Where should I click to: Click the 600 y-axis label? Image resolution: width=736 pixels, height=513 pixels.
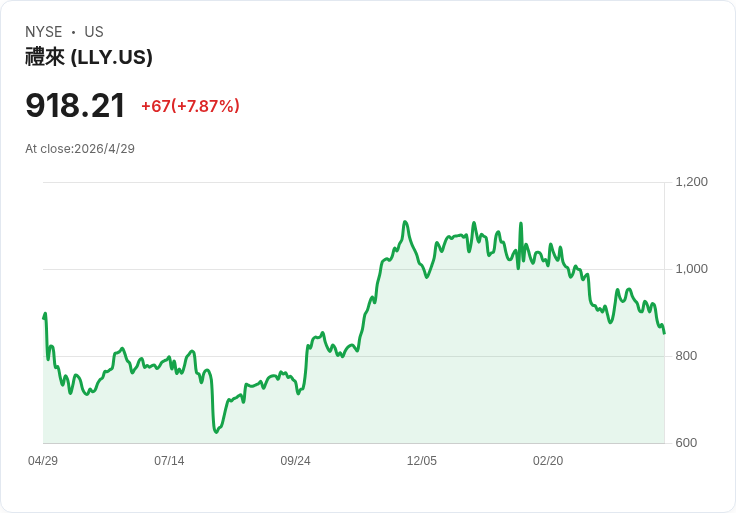point(686,443)
